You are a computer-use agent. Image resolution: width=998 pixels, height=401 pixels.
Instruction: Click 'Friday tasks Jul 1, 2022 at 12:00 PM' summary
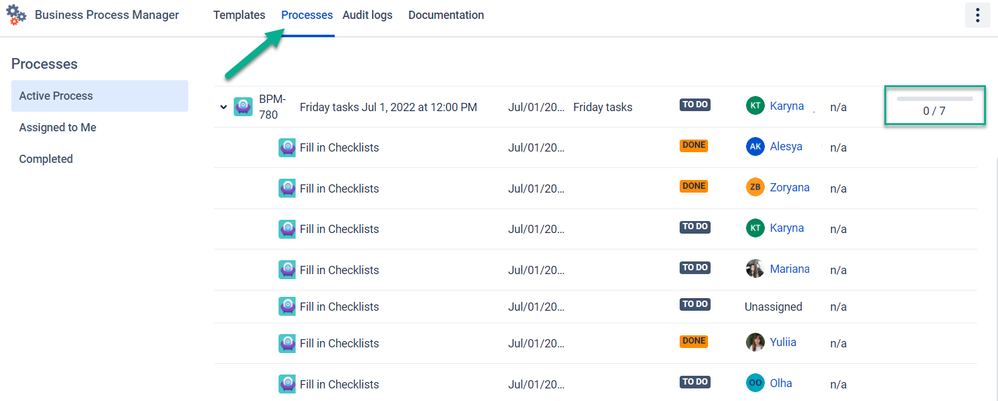[x=388, y=107]
